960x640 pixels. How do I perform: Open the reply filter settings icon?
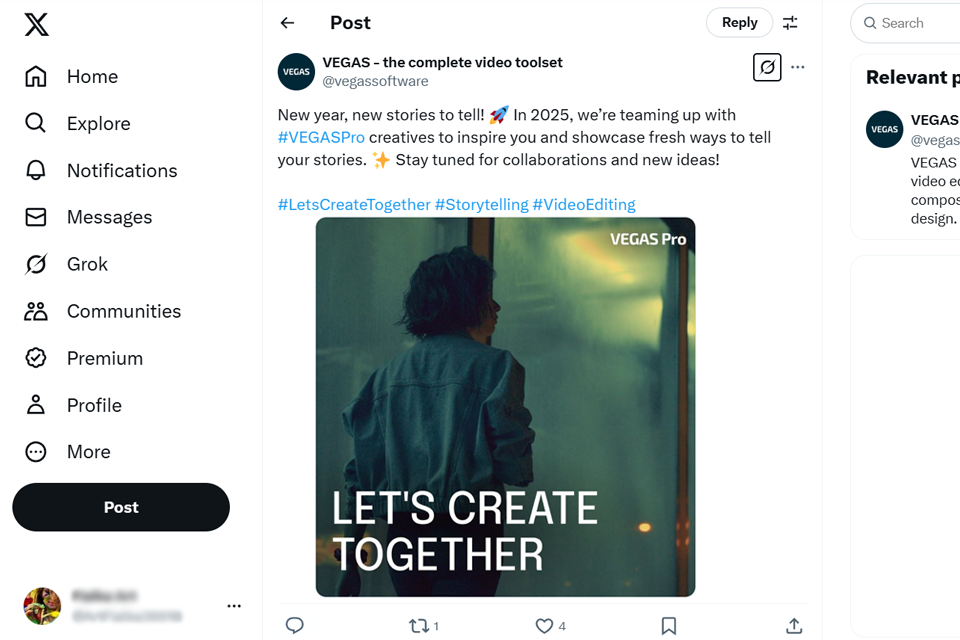pyautogui.click(x=790, y=23)
